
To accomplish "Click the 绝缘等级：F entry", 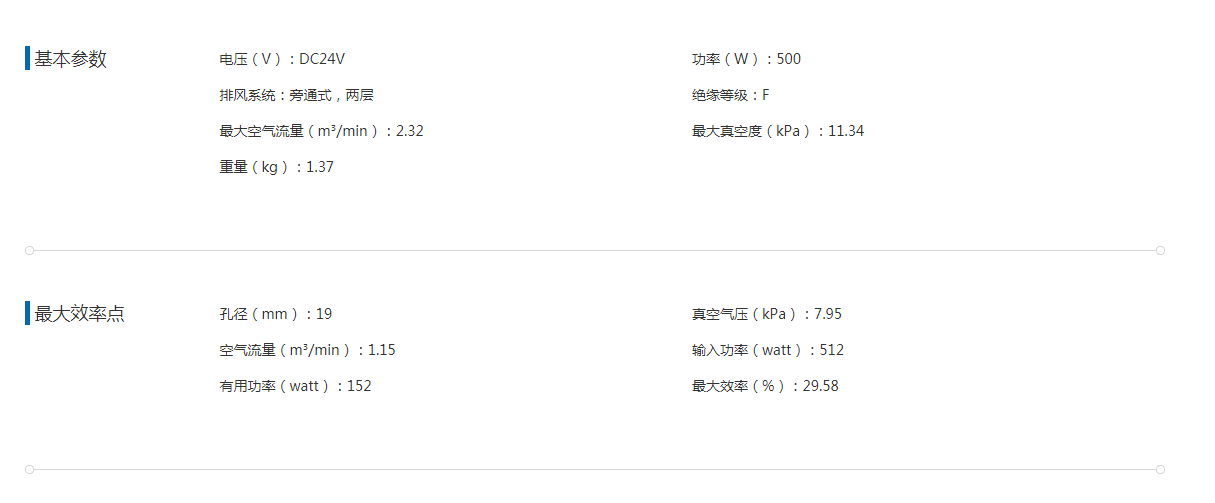I will (730, 95).
